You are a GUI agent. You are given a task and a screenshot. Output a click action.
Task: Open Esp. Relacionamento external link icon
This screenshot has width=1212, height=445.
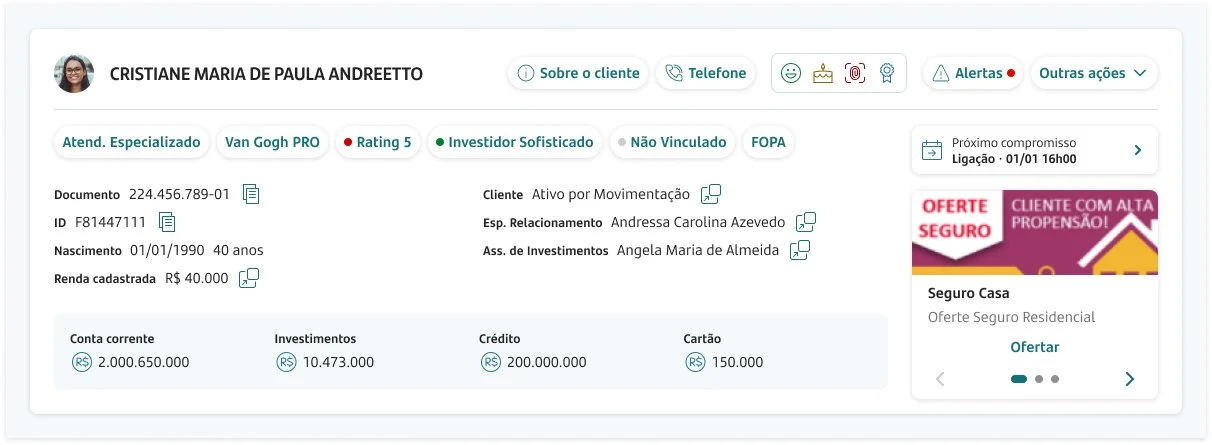pos(806,222)
